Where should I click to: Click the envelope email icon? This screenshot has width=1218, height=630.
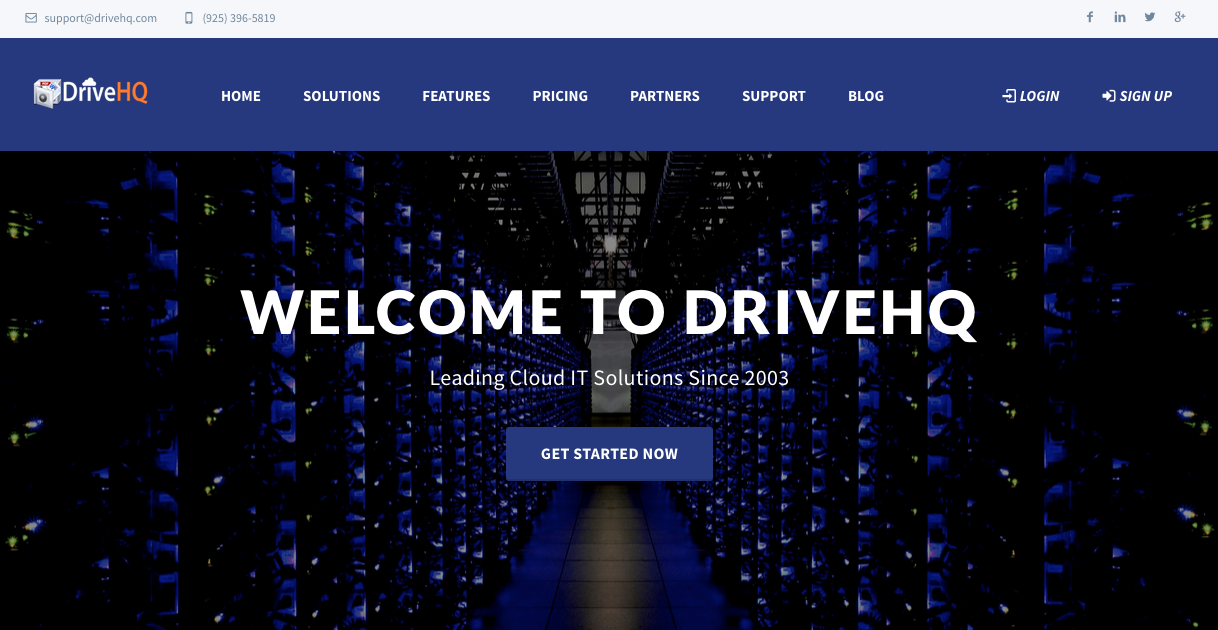click(x=31, y=18)
